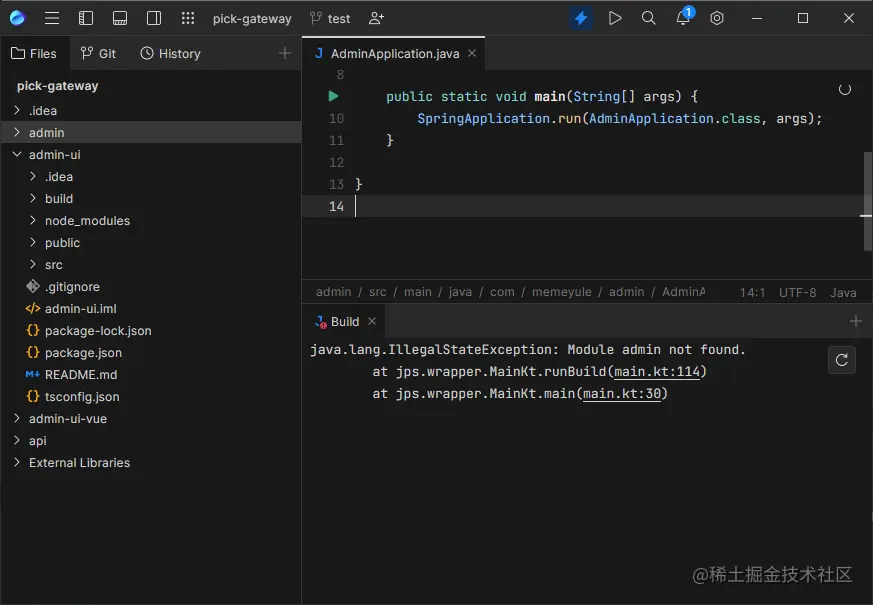Click 'main' breadcrumb segment
Image resolution: width=873 pixels, height=605 pixels.
[x=418, y=292]
